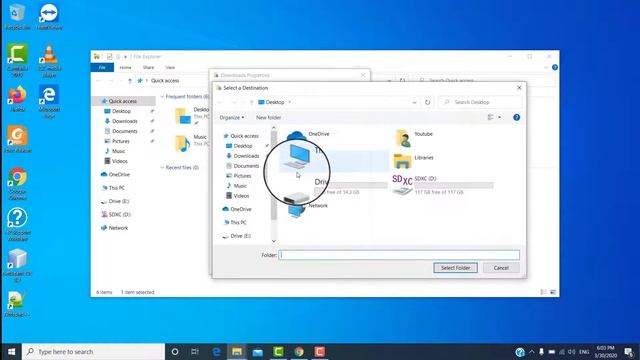
Task: Open Task View on the taskbar
Action: 195,351
